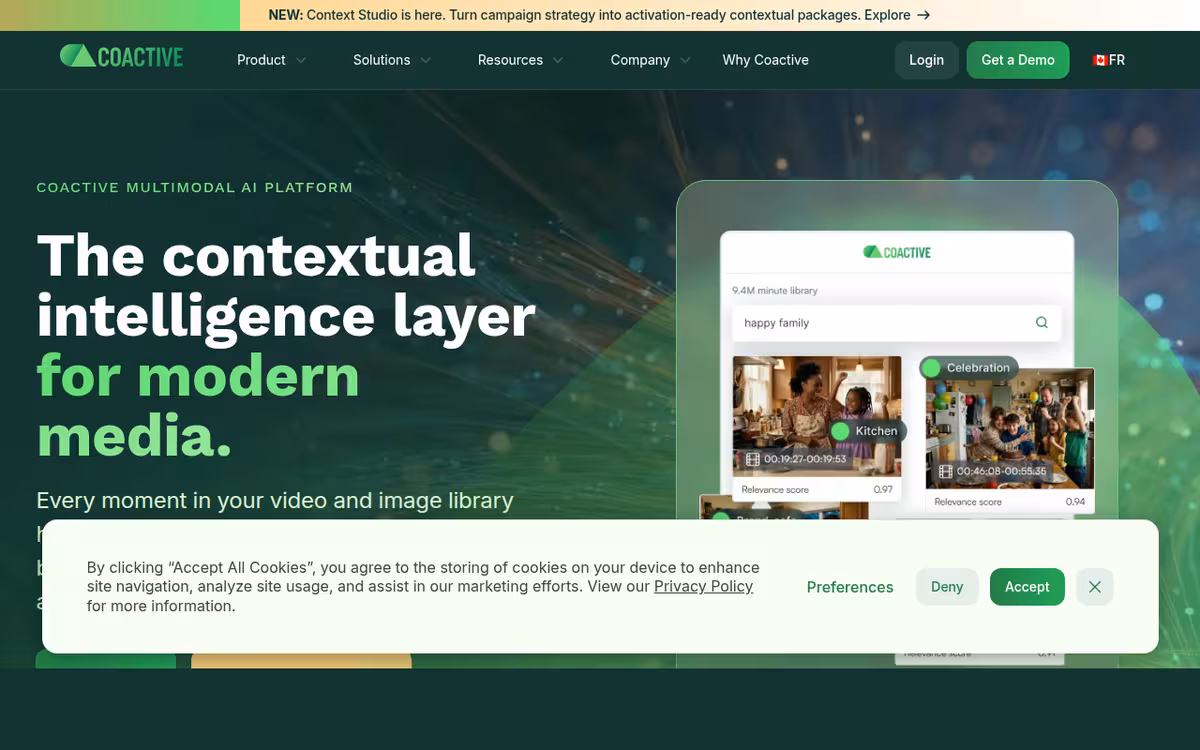
Task: Click the search magnifier icon in mockup
Action: tap(1042, 323)
